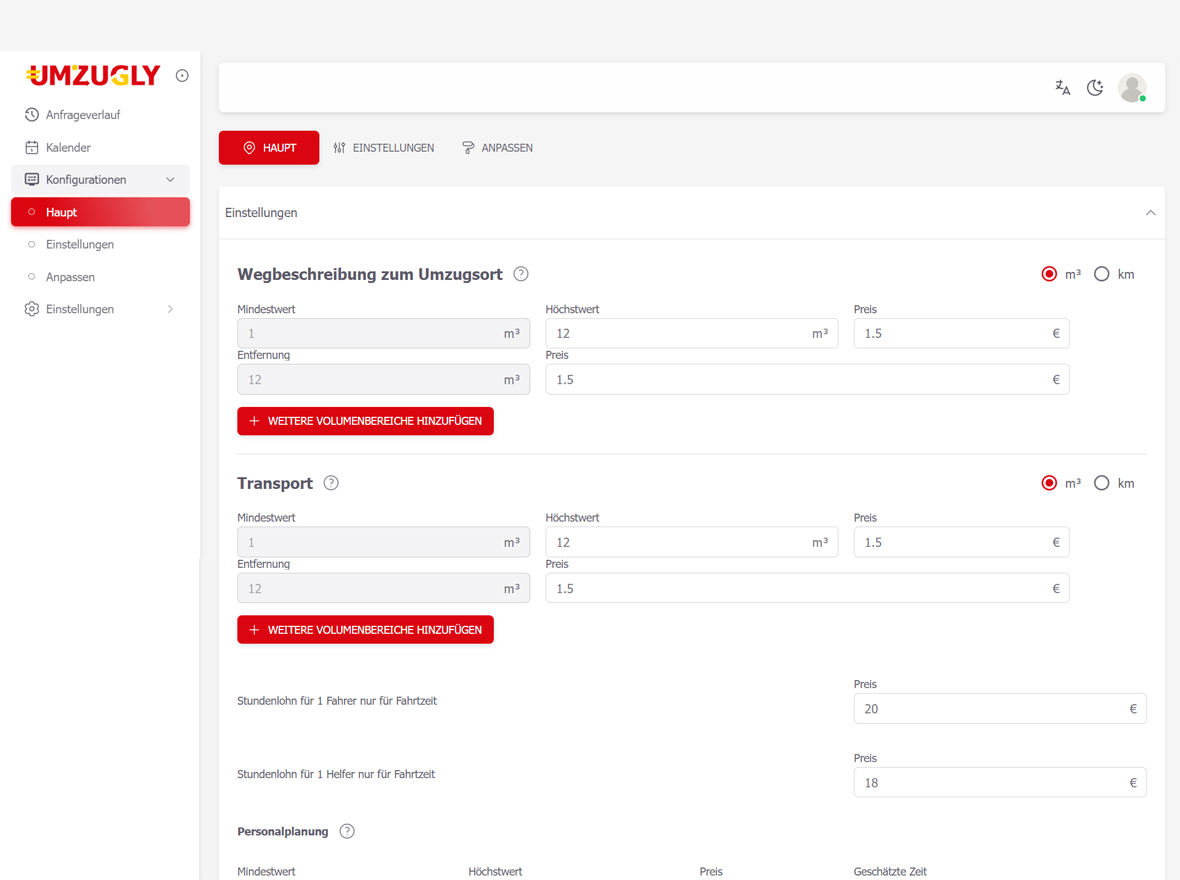This screenshot has width=1180, height=880.
Task: Toggle dark mode moon icon
Action: (1095, 88)
